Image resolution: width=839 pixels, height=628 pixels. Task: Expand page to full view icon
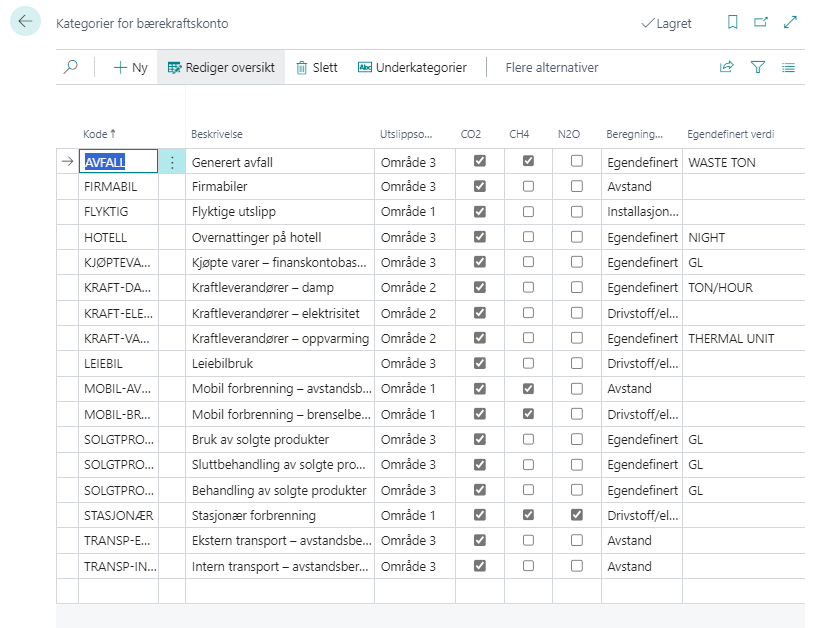point(790,23)
